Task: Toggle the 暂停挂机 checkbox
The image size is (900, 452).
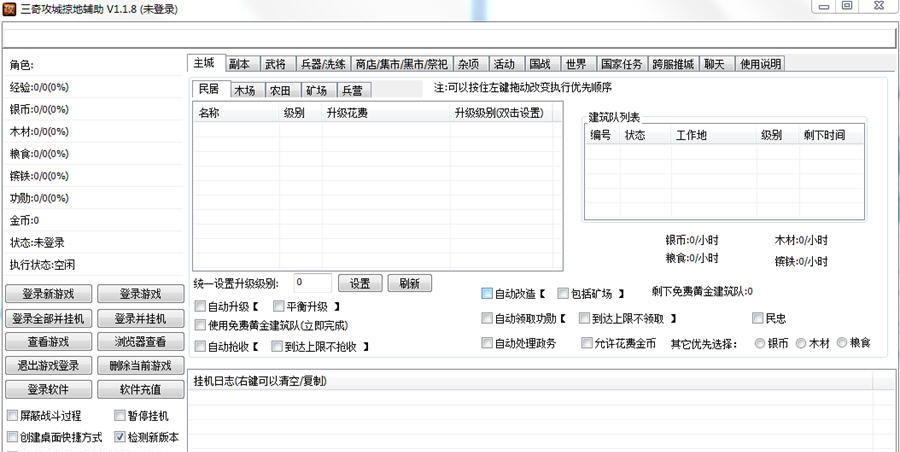Action: point(119,415)
